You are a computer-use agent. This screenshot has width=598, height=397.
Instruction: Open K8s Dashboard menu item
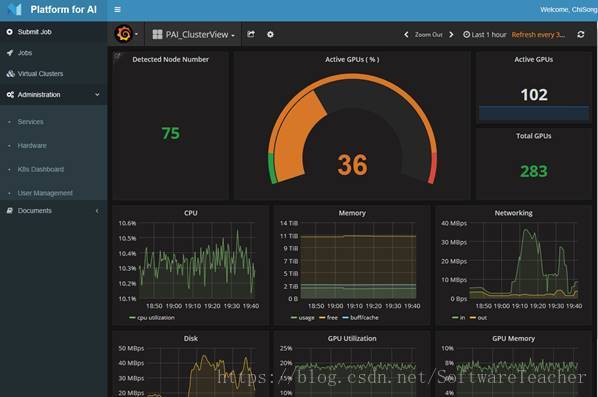(x=41, y=169)
